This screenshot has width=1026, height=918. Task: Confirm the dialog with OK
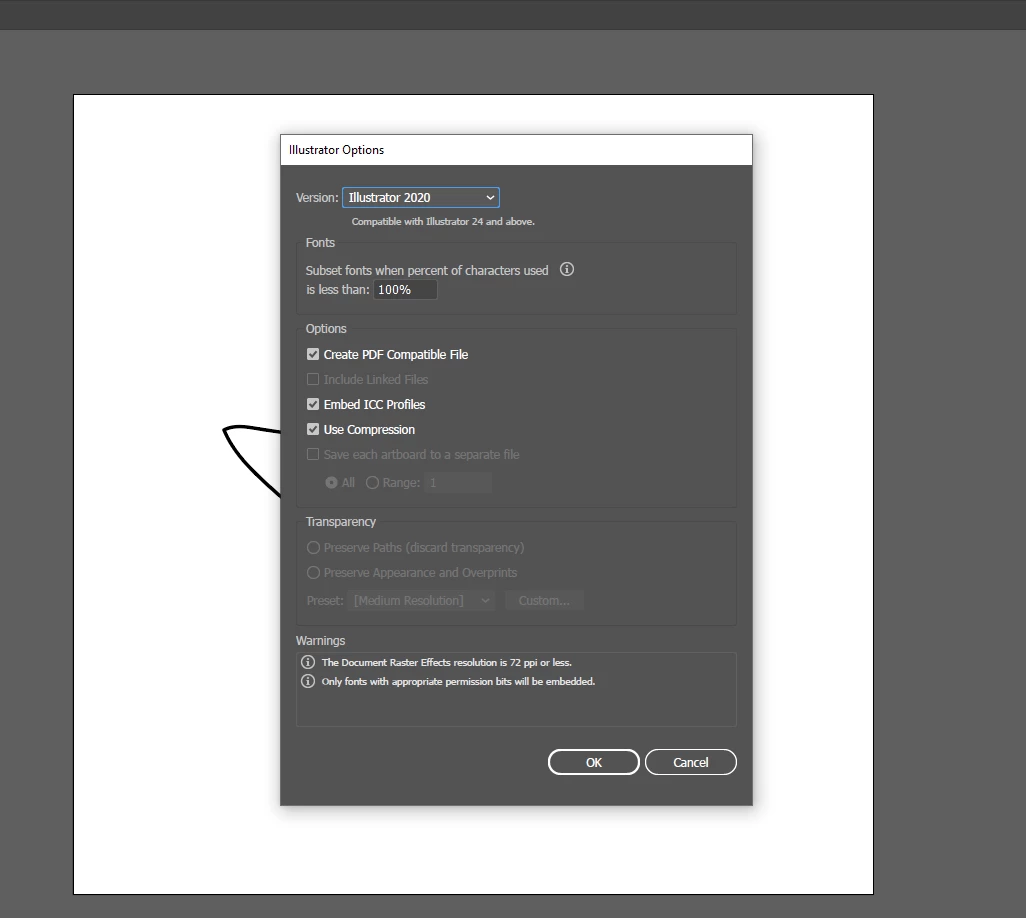pos(593,762)
